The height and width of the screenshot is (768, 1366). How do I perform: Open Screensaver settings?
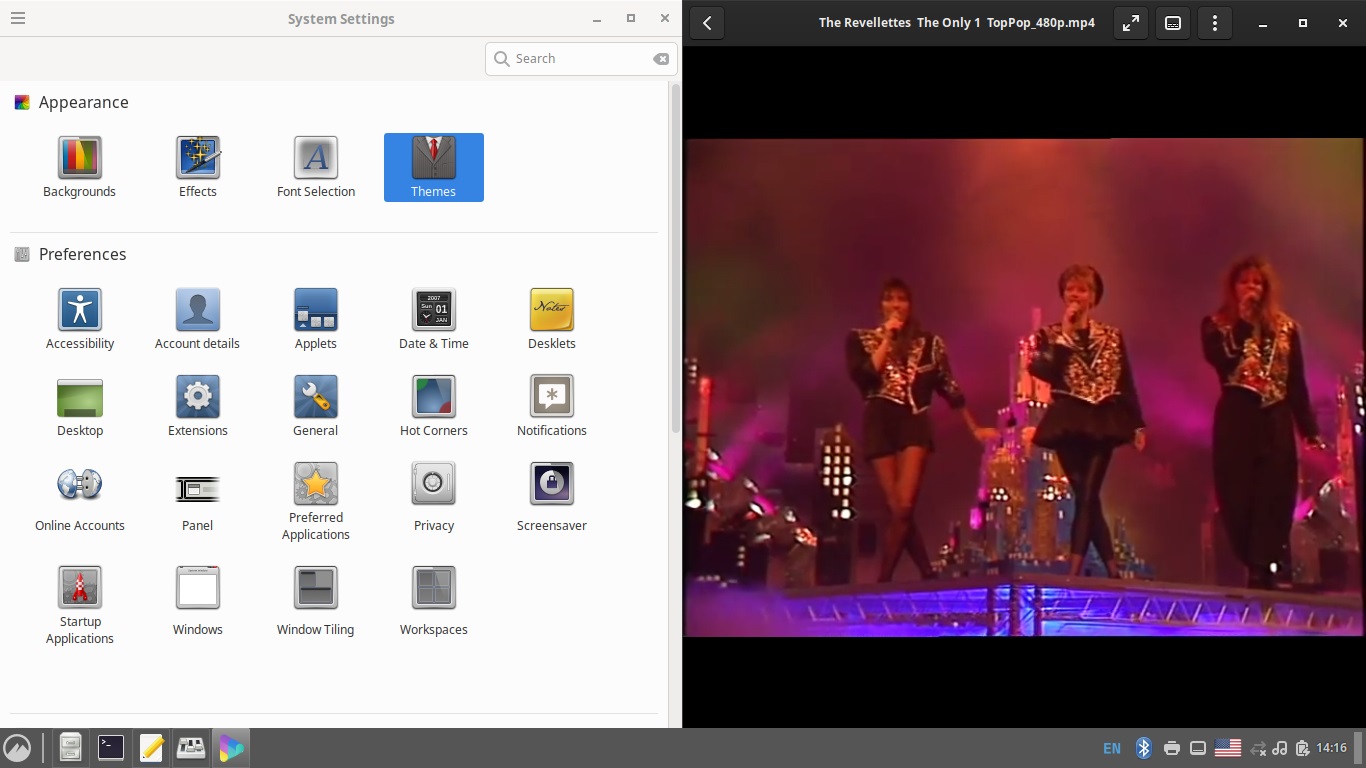[552, 498]
